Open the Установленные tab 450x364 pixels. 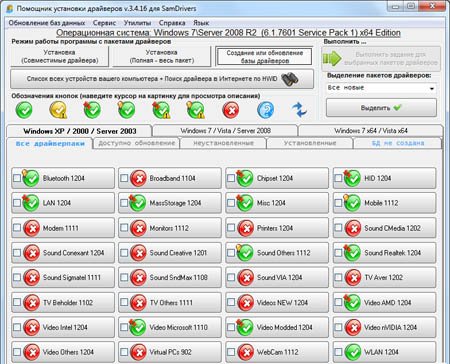click(310, 143)
